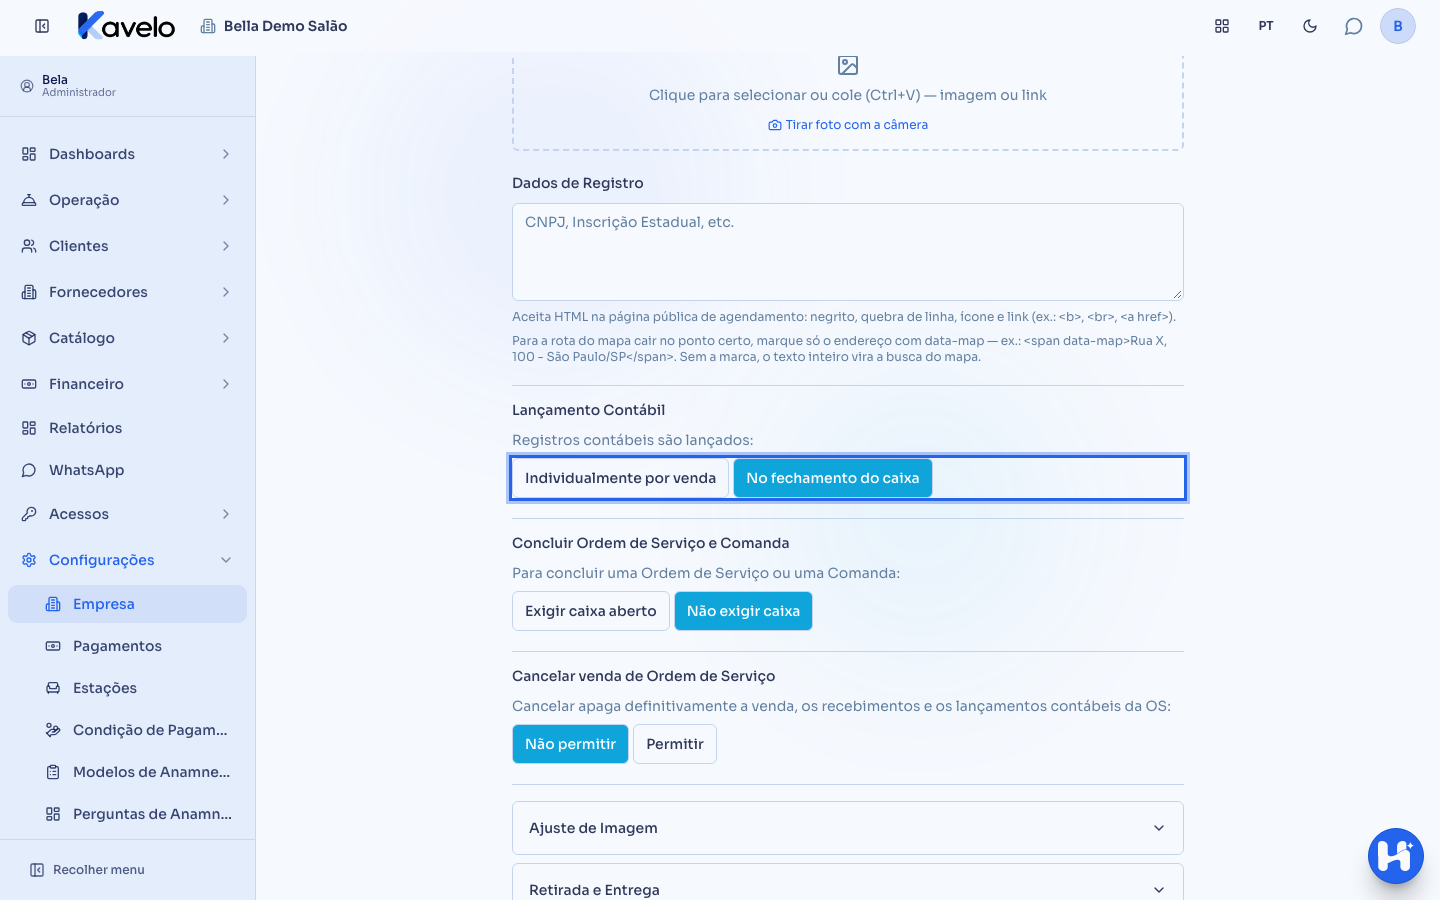Expand the Financeiro menu chevron
1440x900 pixels.
[226, 384]
